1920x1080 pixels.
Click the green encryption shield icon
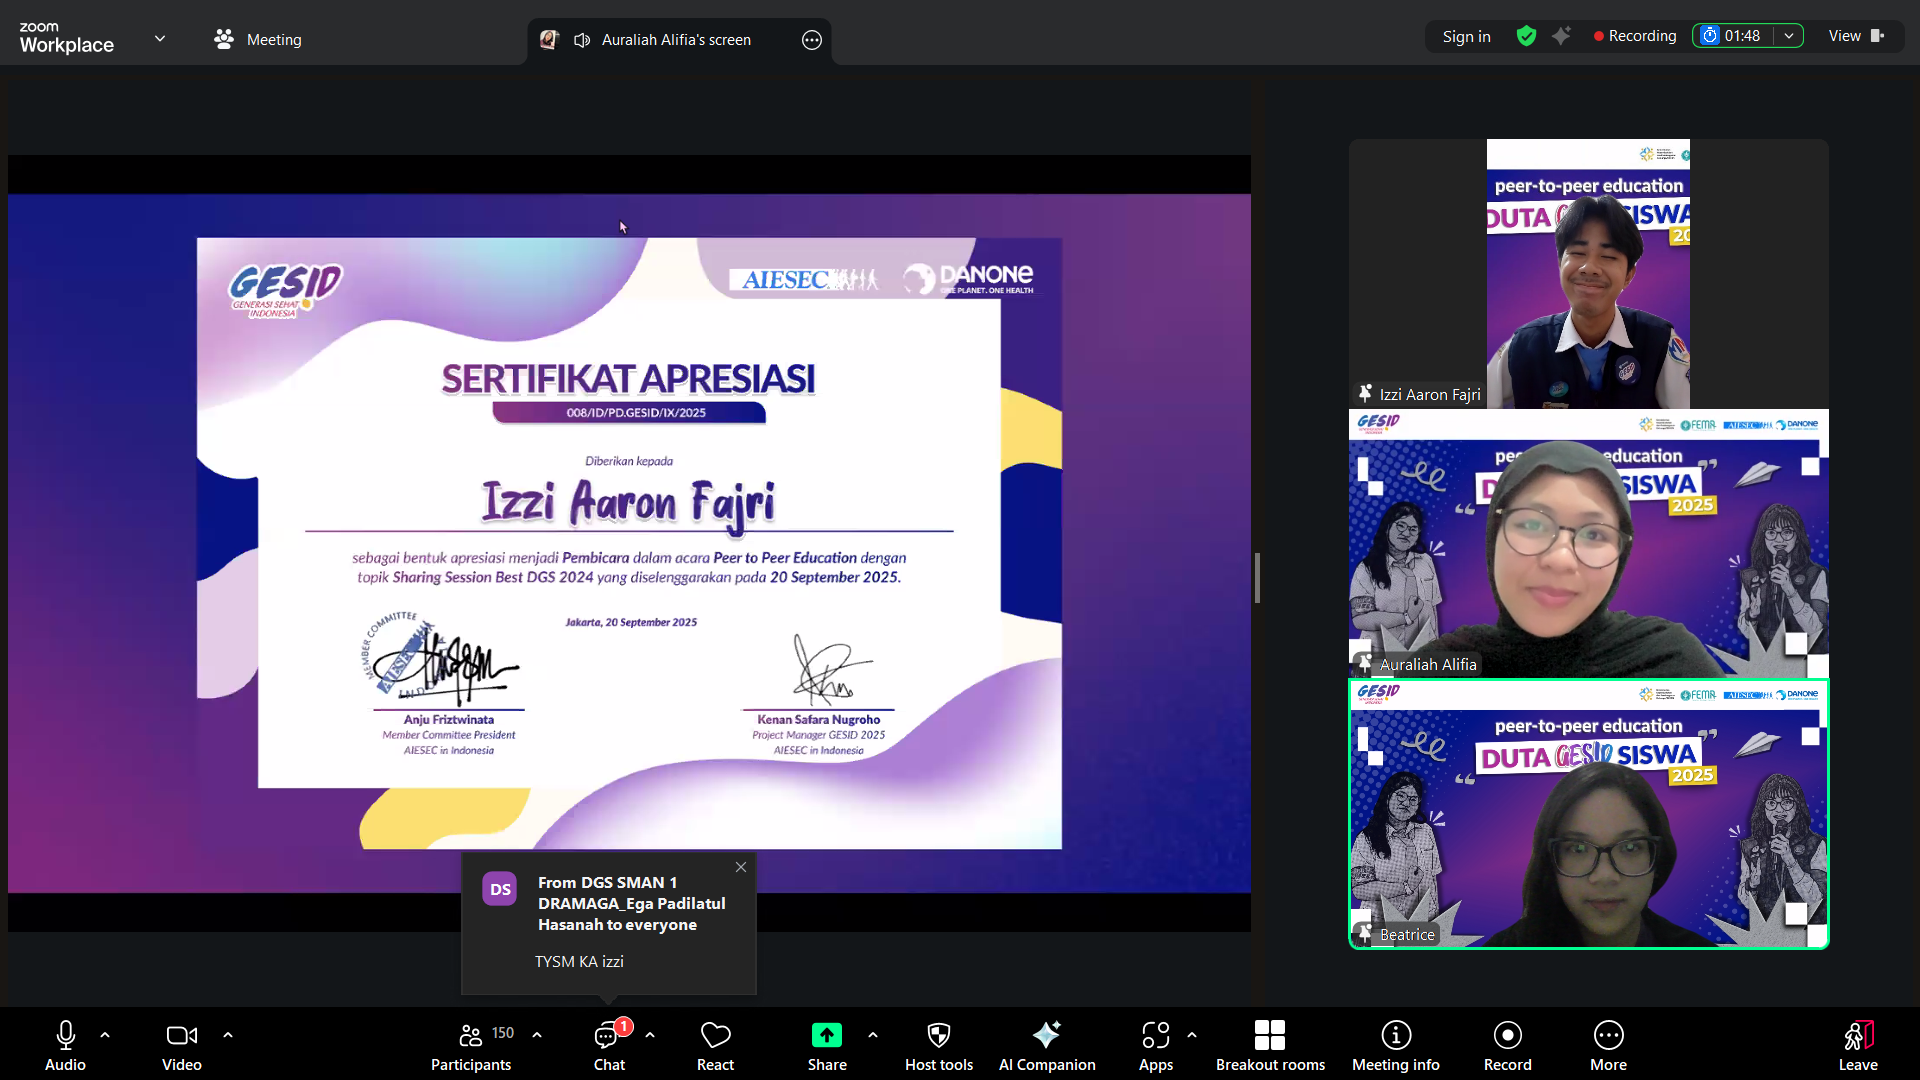[x=1526, y=36]
